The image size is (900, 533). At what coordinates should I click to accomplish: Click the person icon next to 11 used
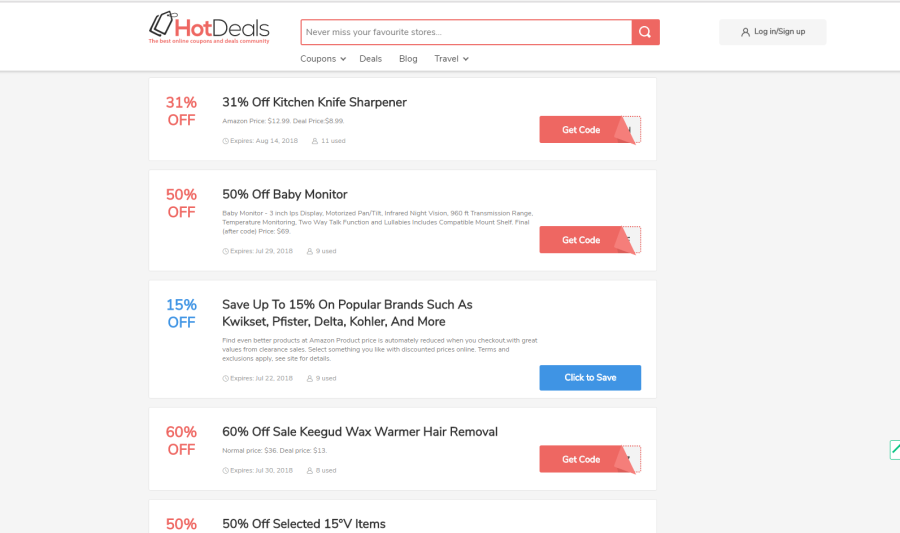tap(315, 141)
